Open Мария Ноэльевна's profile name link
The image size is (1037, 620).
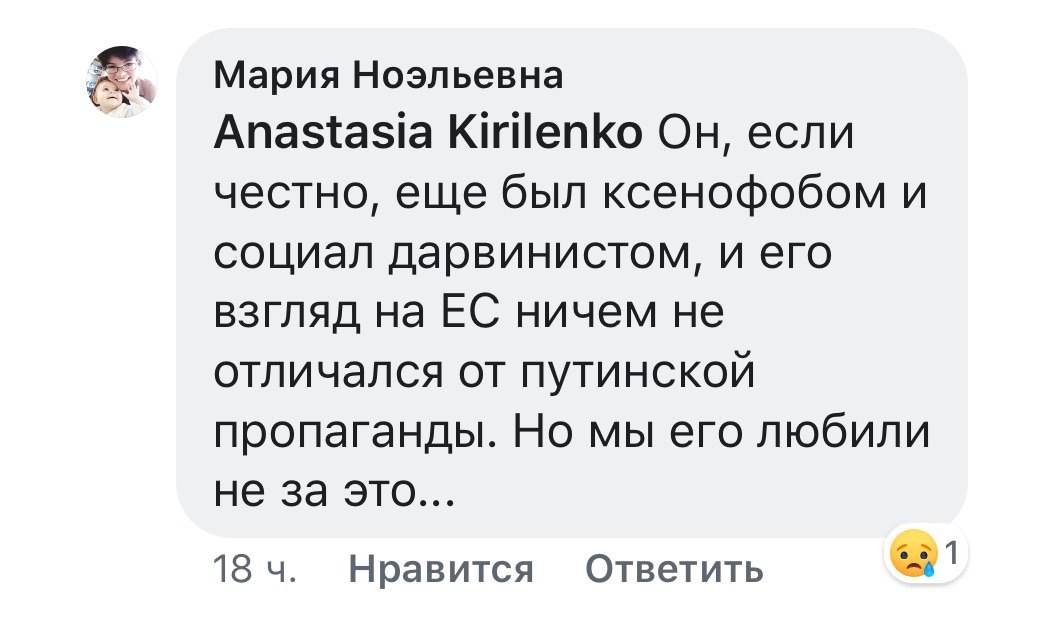tap(389, 75)
